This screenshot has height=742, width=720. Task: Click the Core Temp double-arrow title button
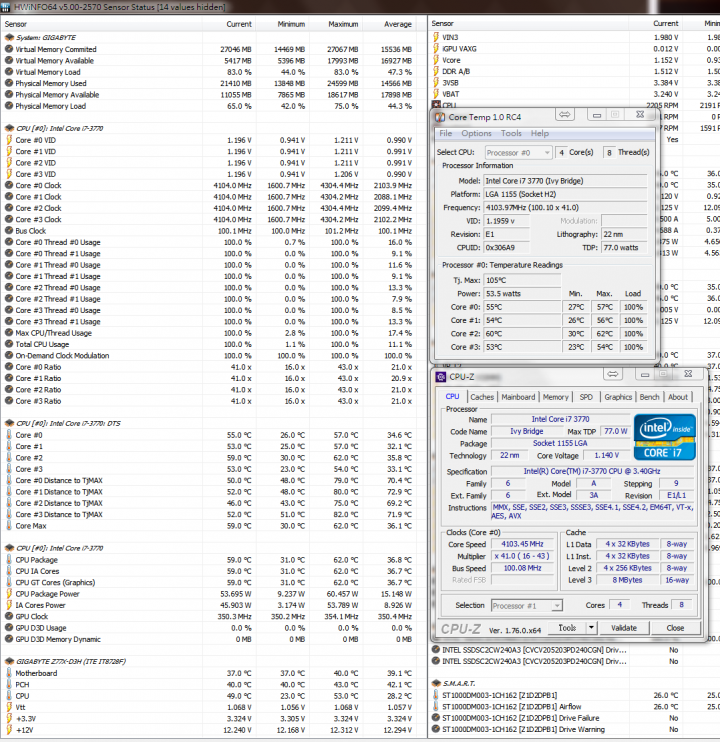coord(565,115)
